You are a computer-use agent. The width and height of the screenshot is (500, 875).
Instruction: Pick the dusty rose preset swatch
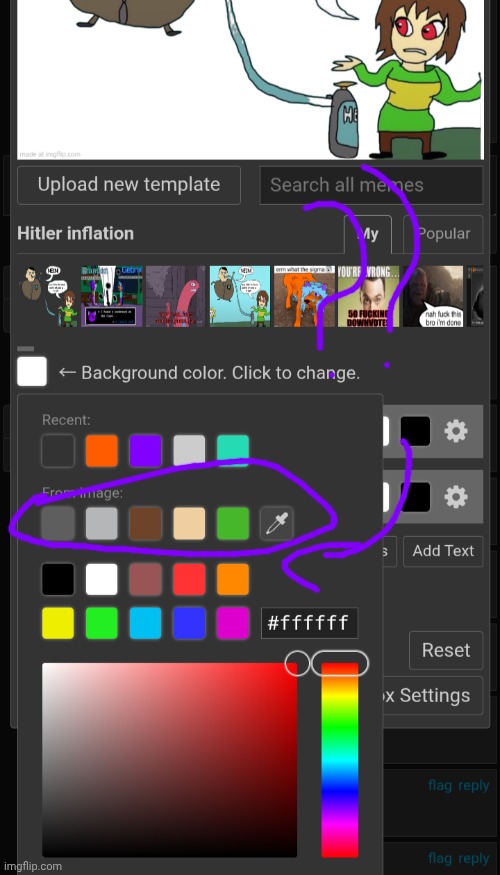(x=146, y=579)
